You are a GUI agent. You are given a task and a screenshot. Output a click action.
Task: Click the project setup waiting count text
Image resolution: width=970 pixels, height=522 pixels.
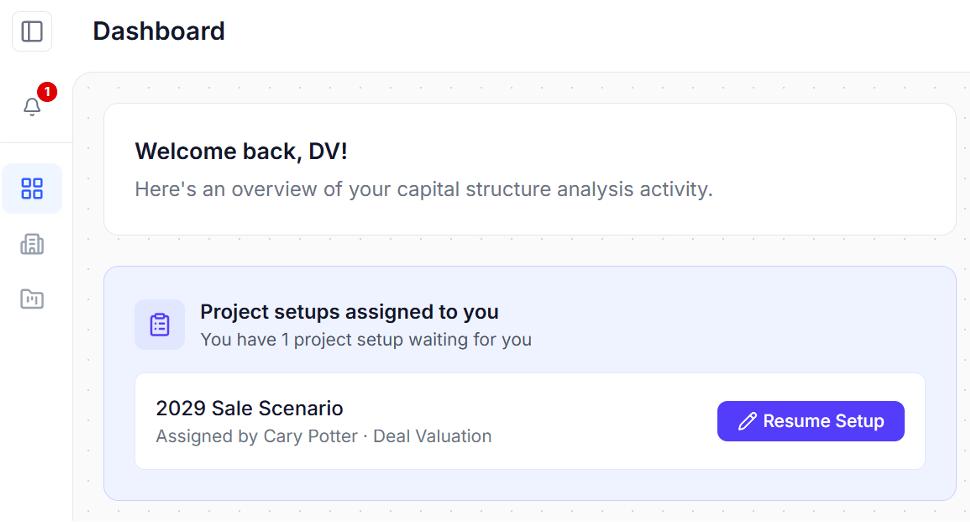coord(366,340)
